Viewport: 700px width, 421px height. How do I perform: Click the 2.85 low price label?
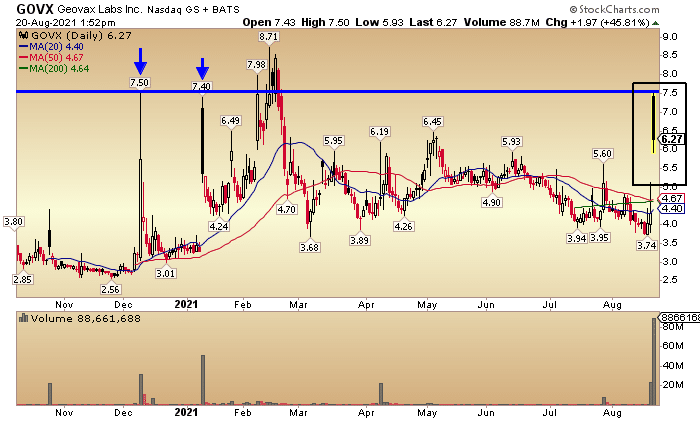(x=22, y=279)
